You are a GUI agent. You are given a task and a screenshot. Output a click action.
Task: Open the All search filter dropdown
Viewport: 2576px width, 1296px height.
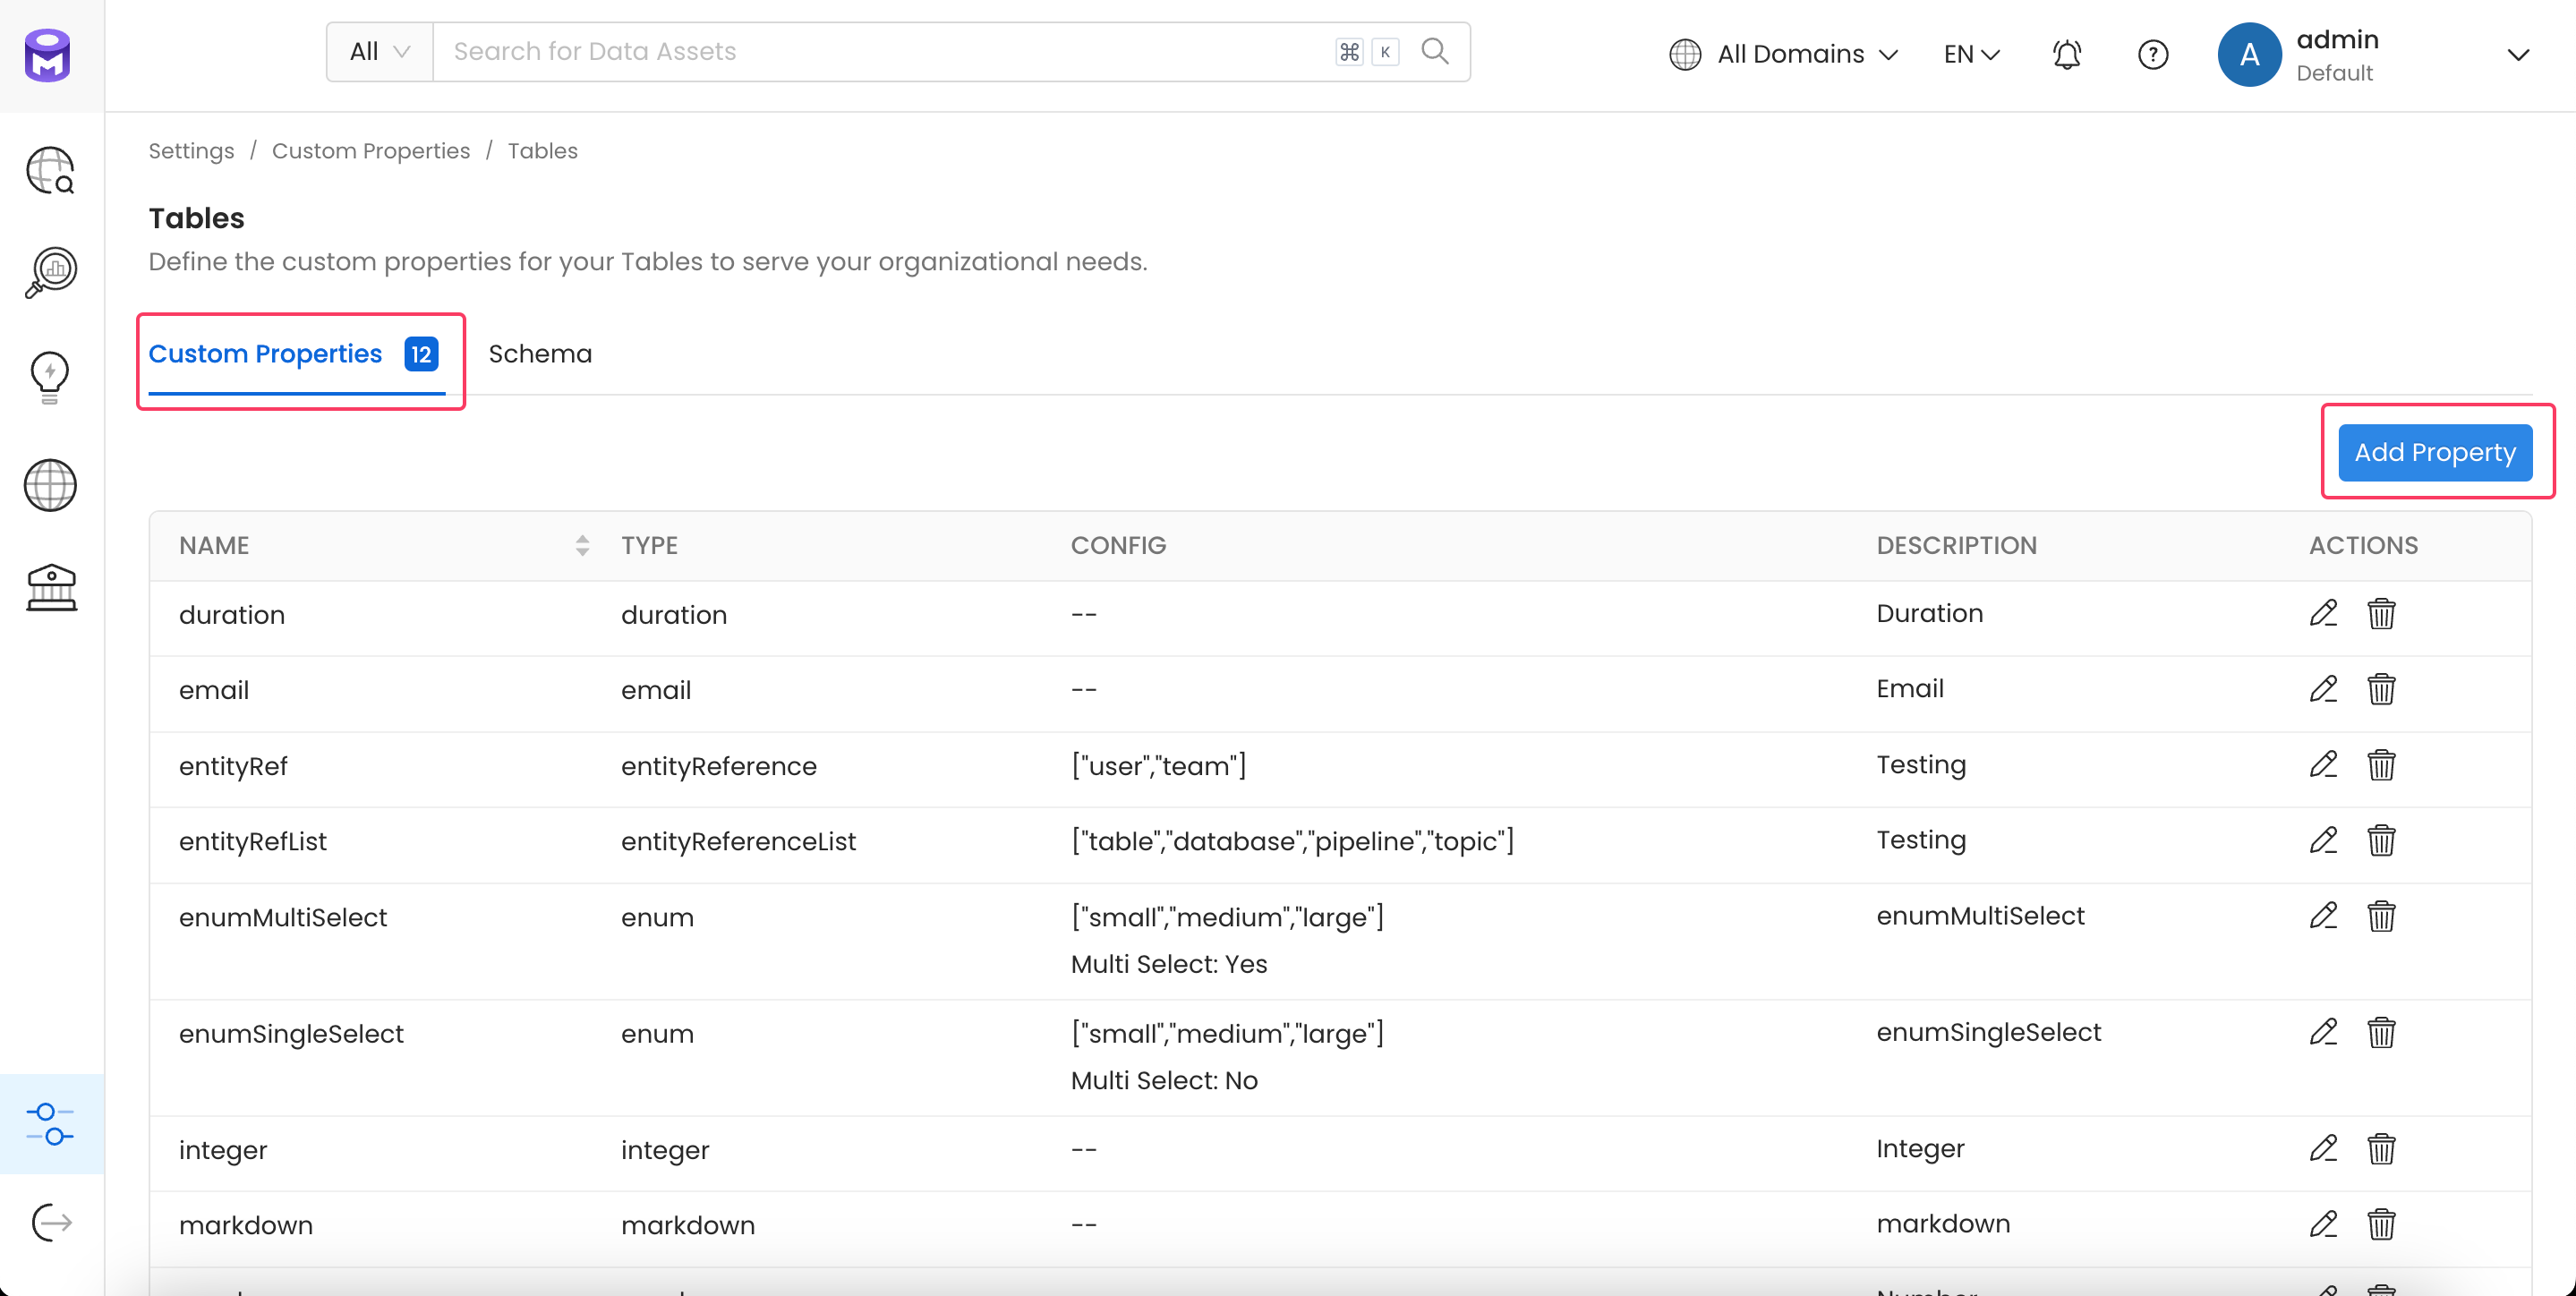pyautogui.click(x=379, y=52)
